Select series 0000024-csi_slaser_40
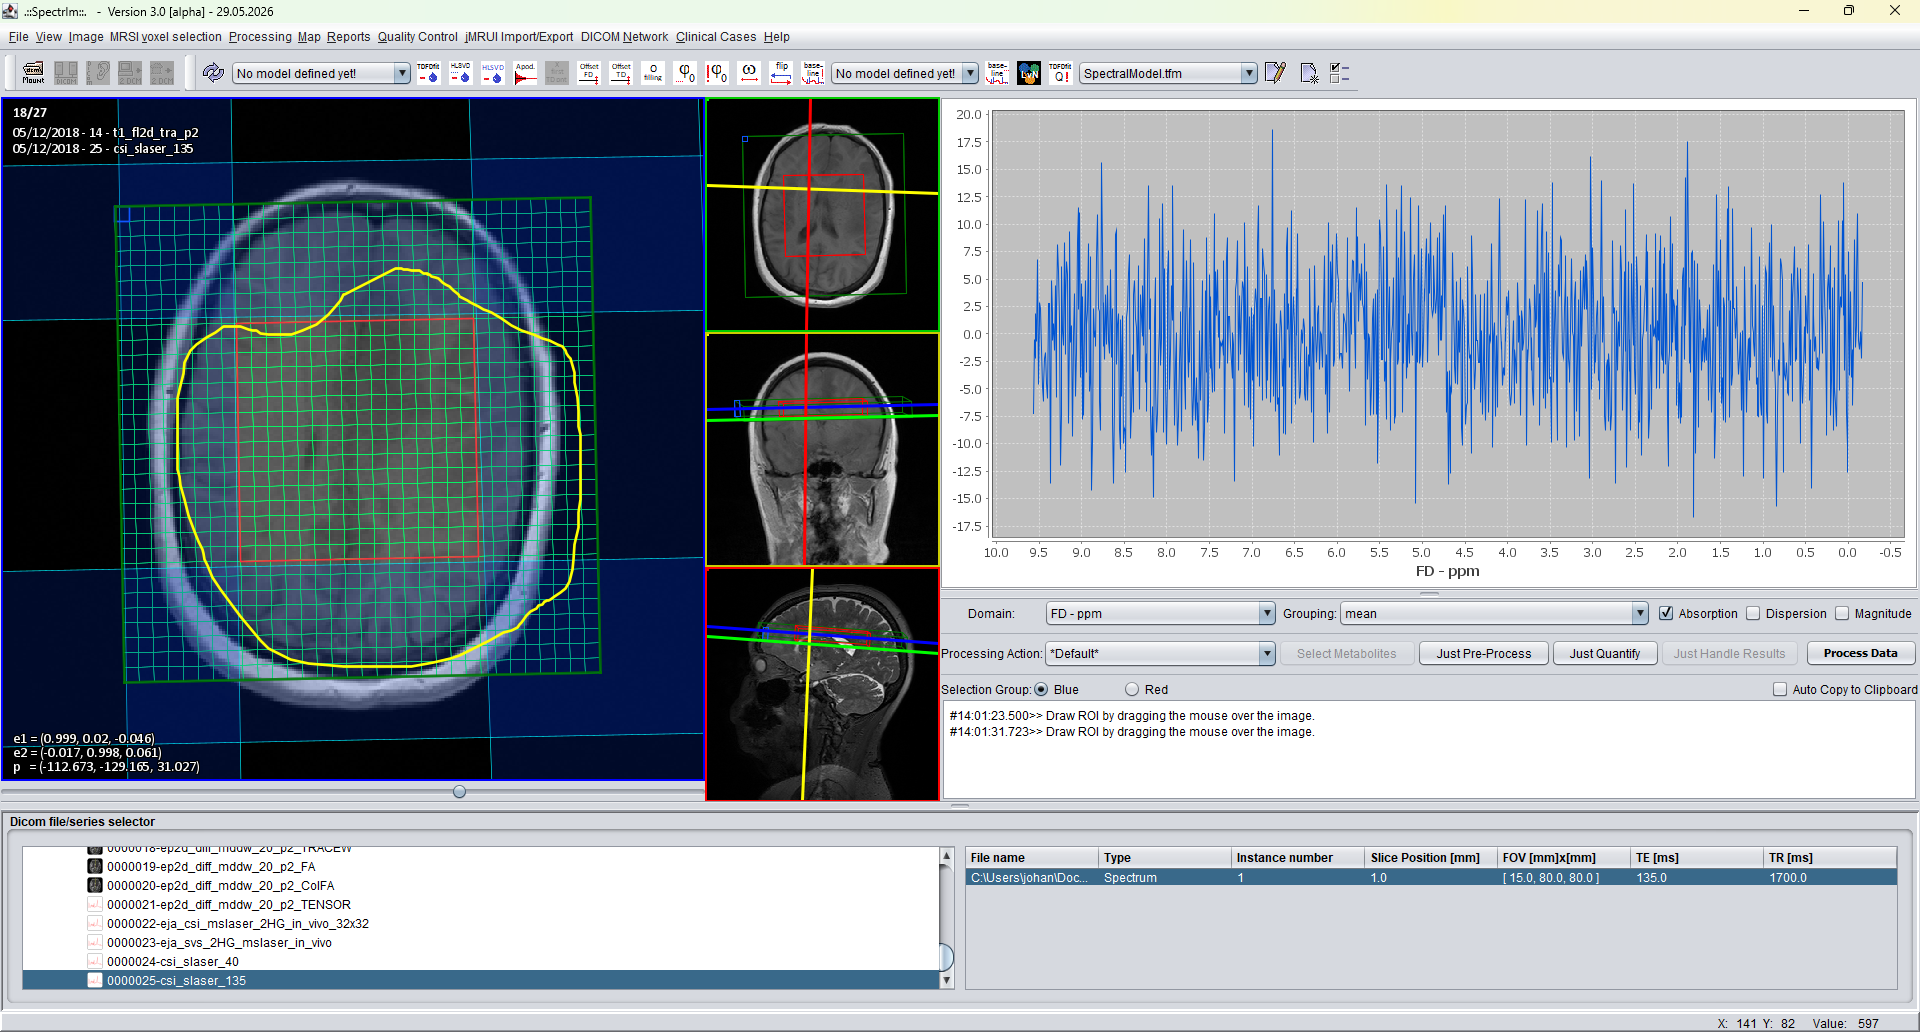The width and height of the screenshot is (1920, 1032). pyautogui.click(x=172, y=962)
